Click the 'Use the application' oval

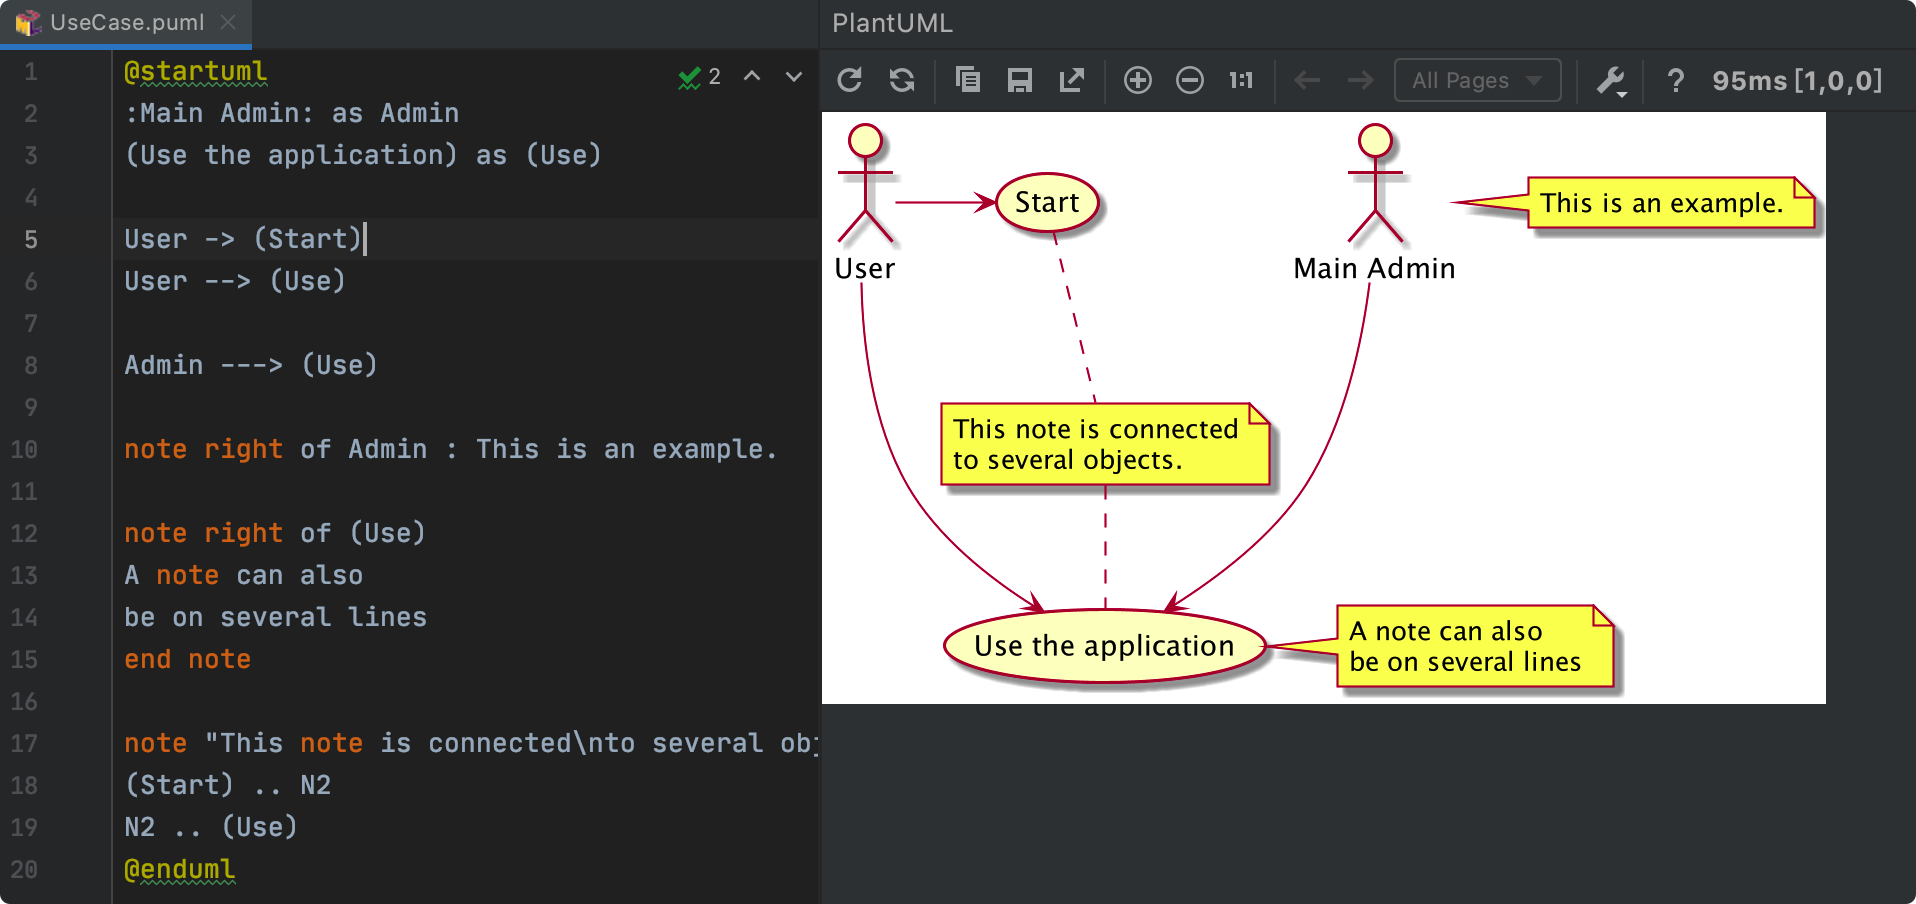pyautogui.click(x=1104, y=646)
